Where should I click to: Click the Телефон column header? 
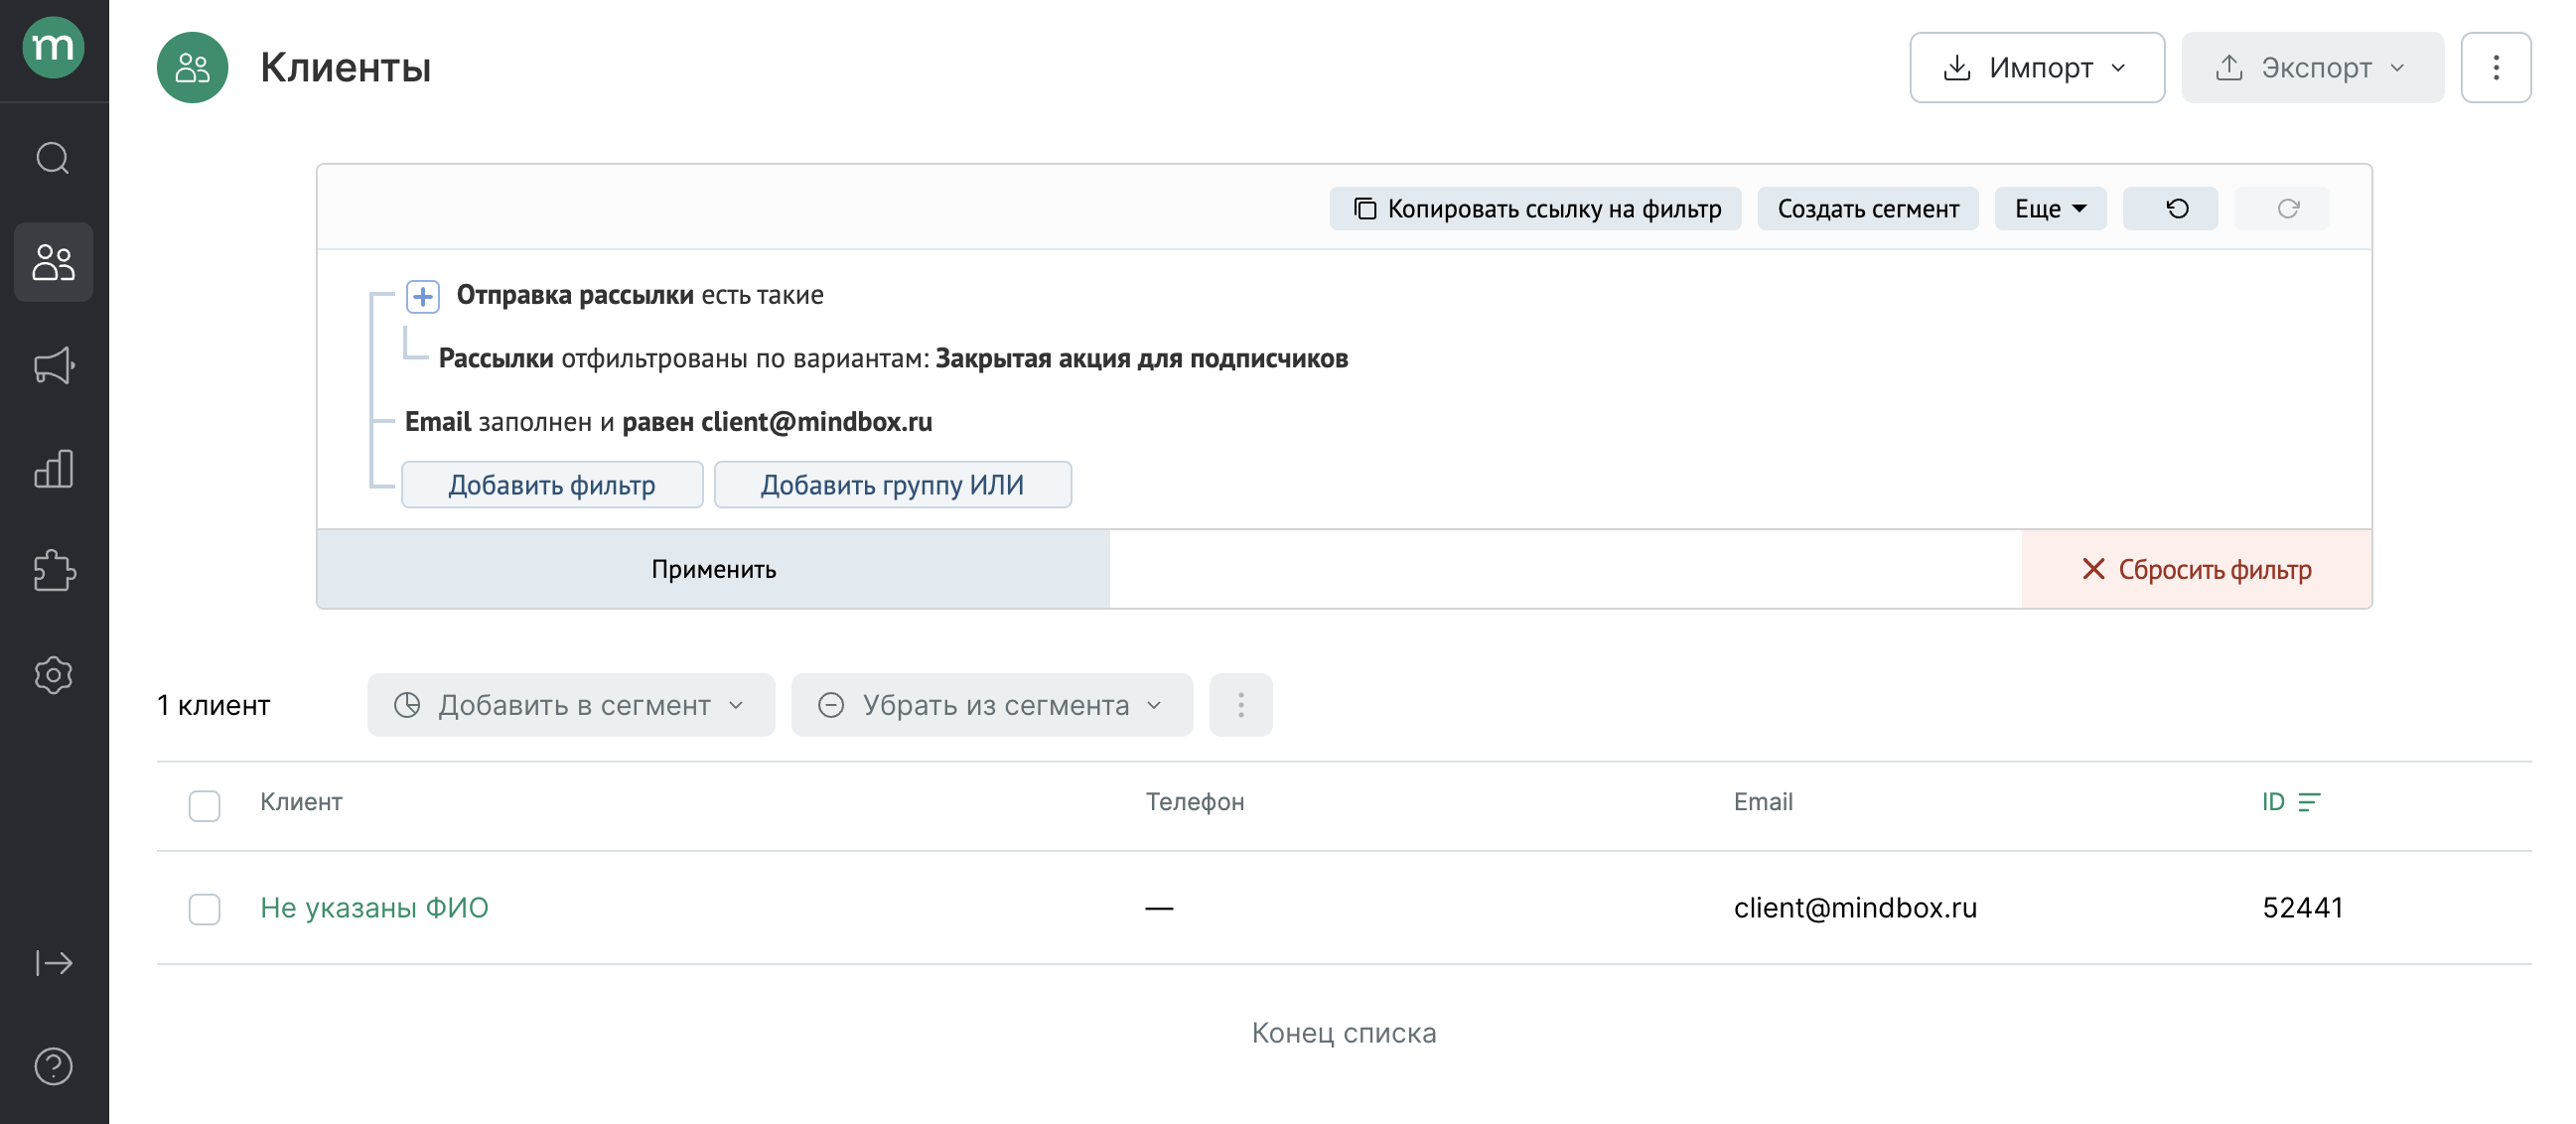[x=1194, y=802]
